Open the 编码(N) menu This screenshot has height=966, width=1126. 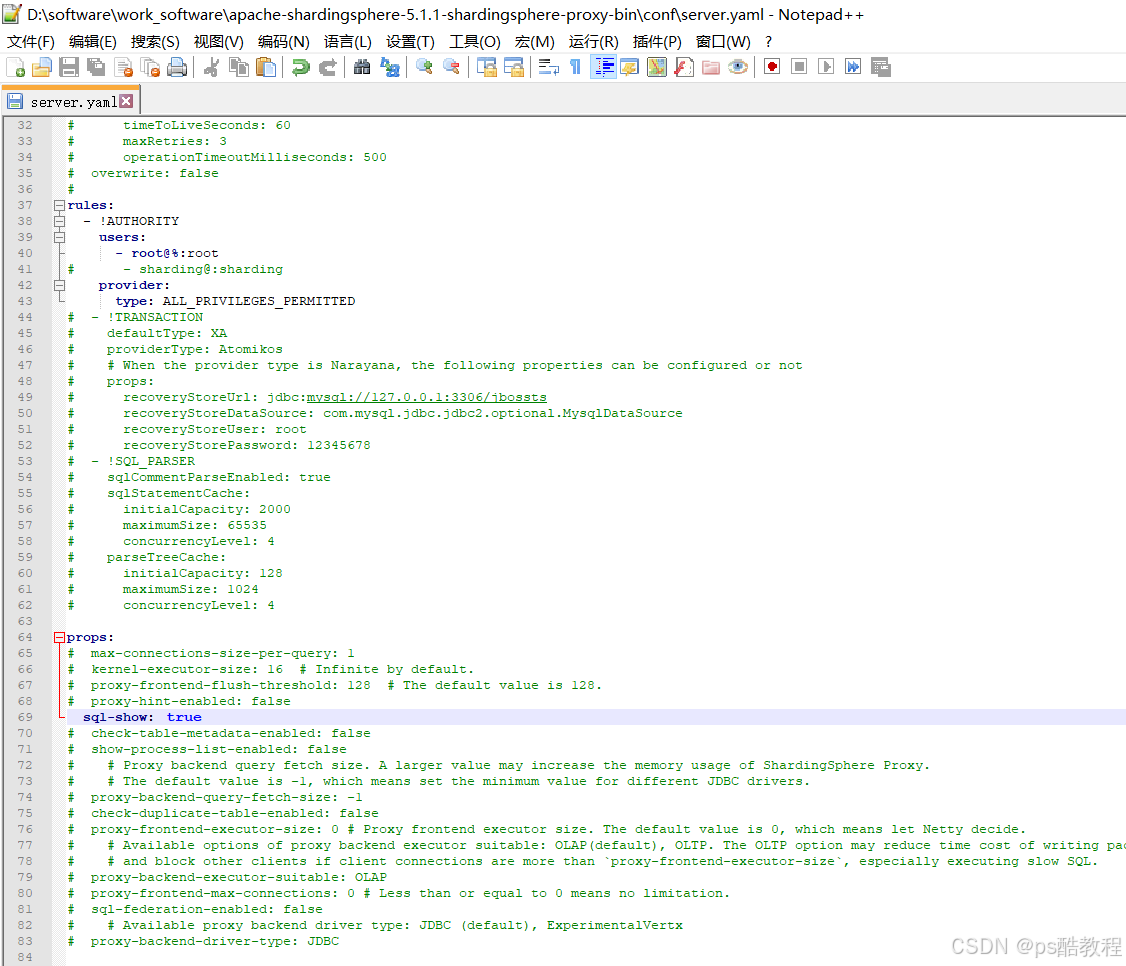click(284, 42)
